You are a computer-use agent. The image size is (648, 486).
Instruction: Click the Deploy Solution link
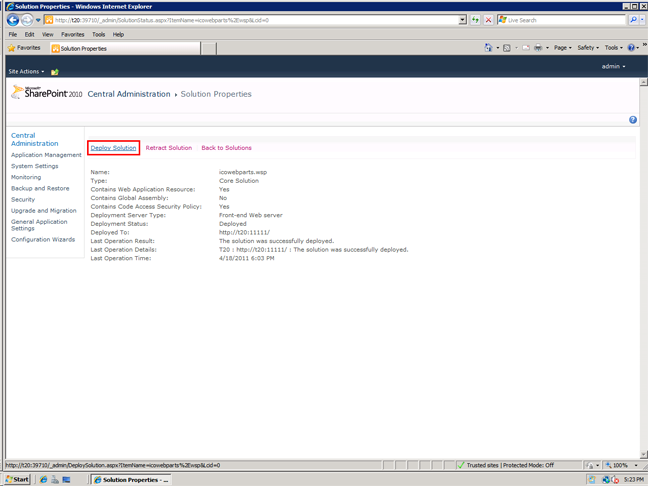113,148
